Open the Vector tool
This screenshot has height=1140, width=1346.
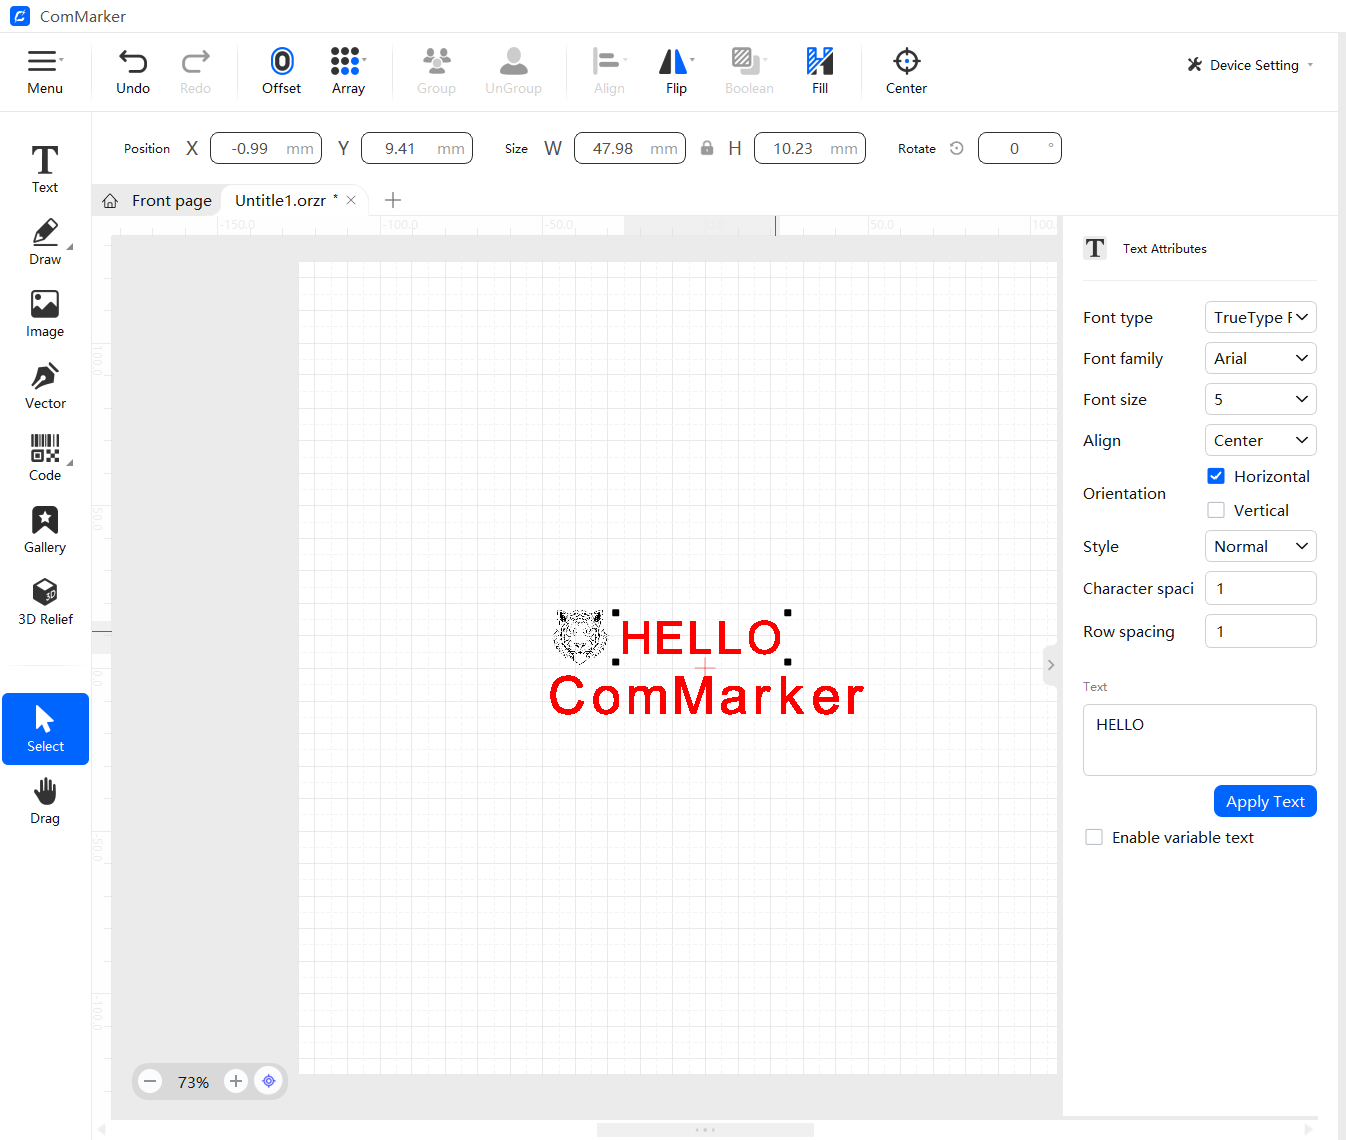(45, 384)
